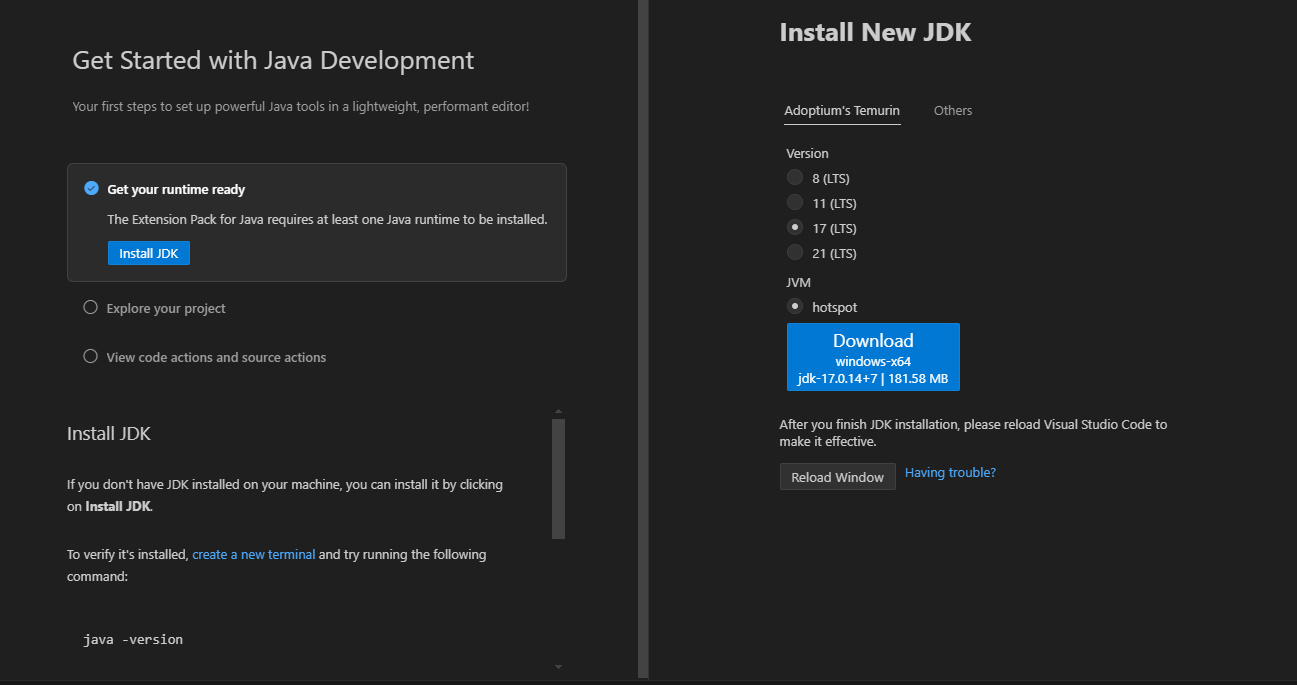This screenshot has width=1297, height=685.
Task: Follow the 'create a new terminal' link
Action: (x=254, y=554)
